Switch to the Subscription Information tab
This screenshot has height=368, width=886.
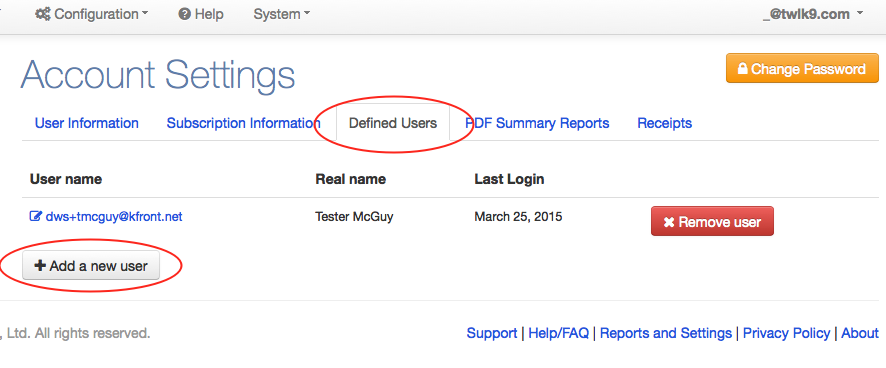point(244,123)
